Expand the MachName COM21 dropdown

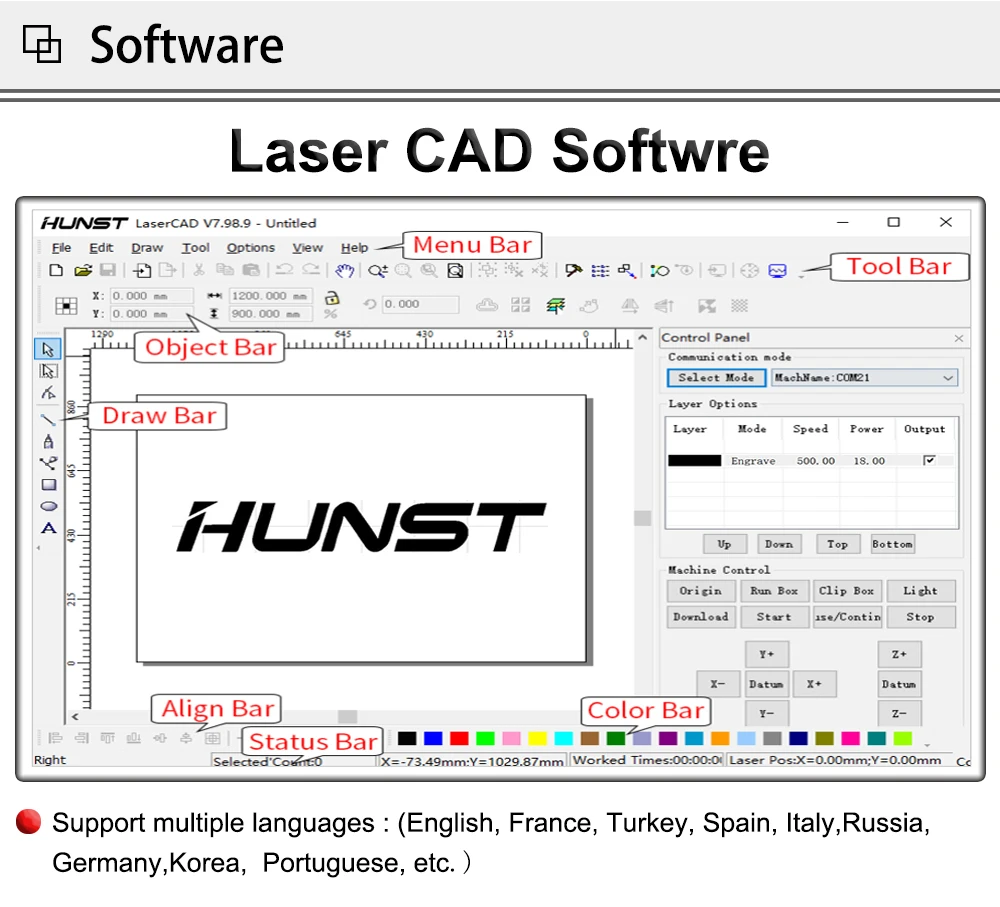pyautogui.click(x=948, y=378)
